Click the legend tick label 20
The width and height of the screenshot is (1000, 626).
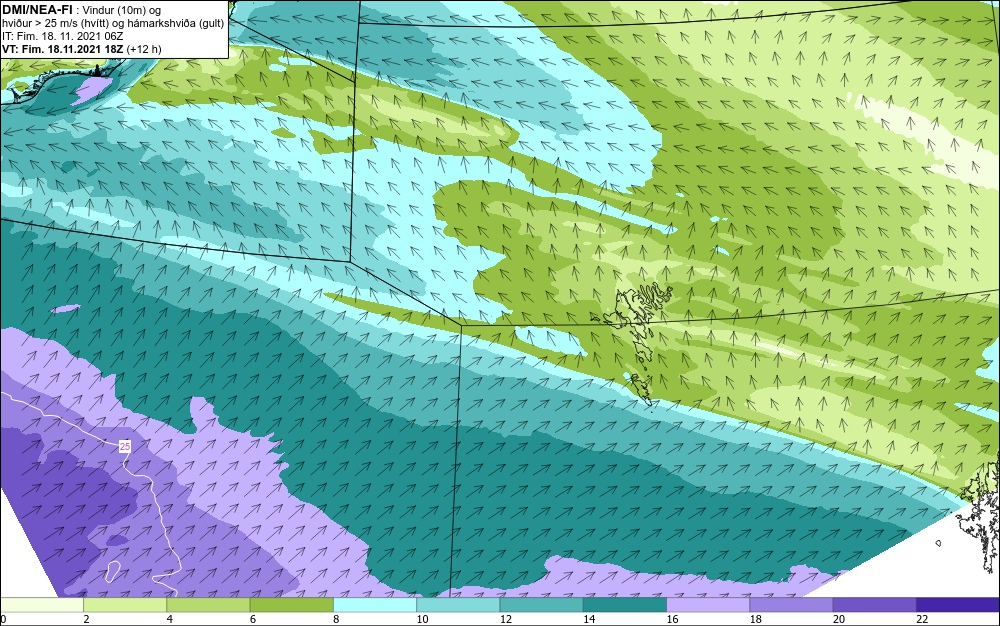[839, 619]
